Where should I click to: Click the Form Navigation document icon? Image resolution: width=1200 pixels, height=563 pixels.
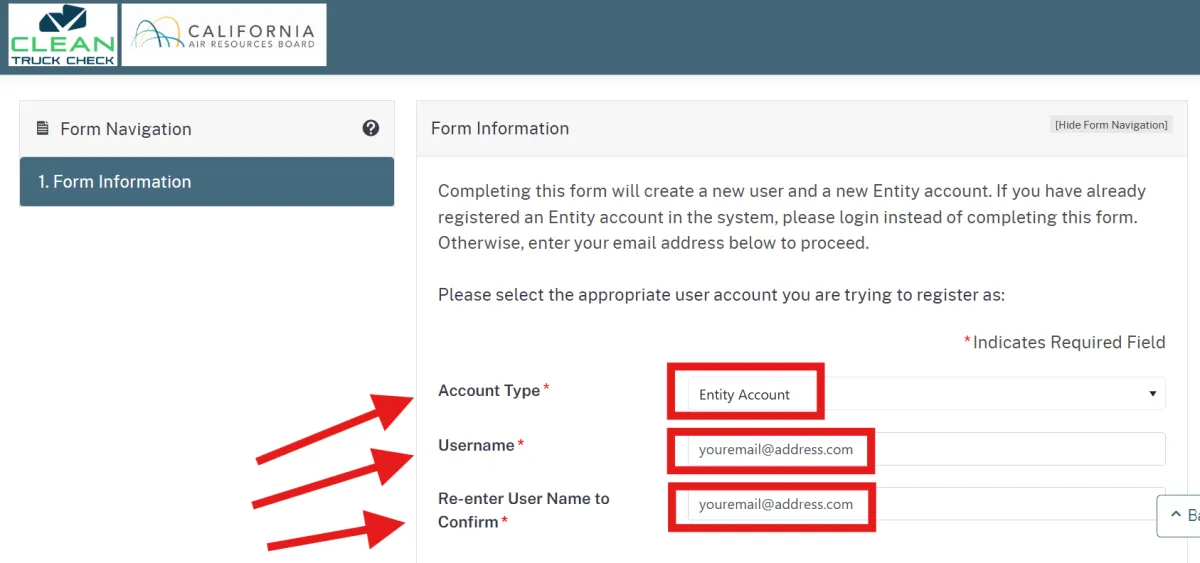(x=43, y=128)
